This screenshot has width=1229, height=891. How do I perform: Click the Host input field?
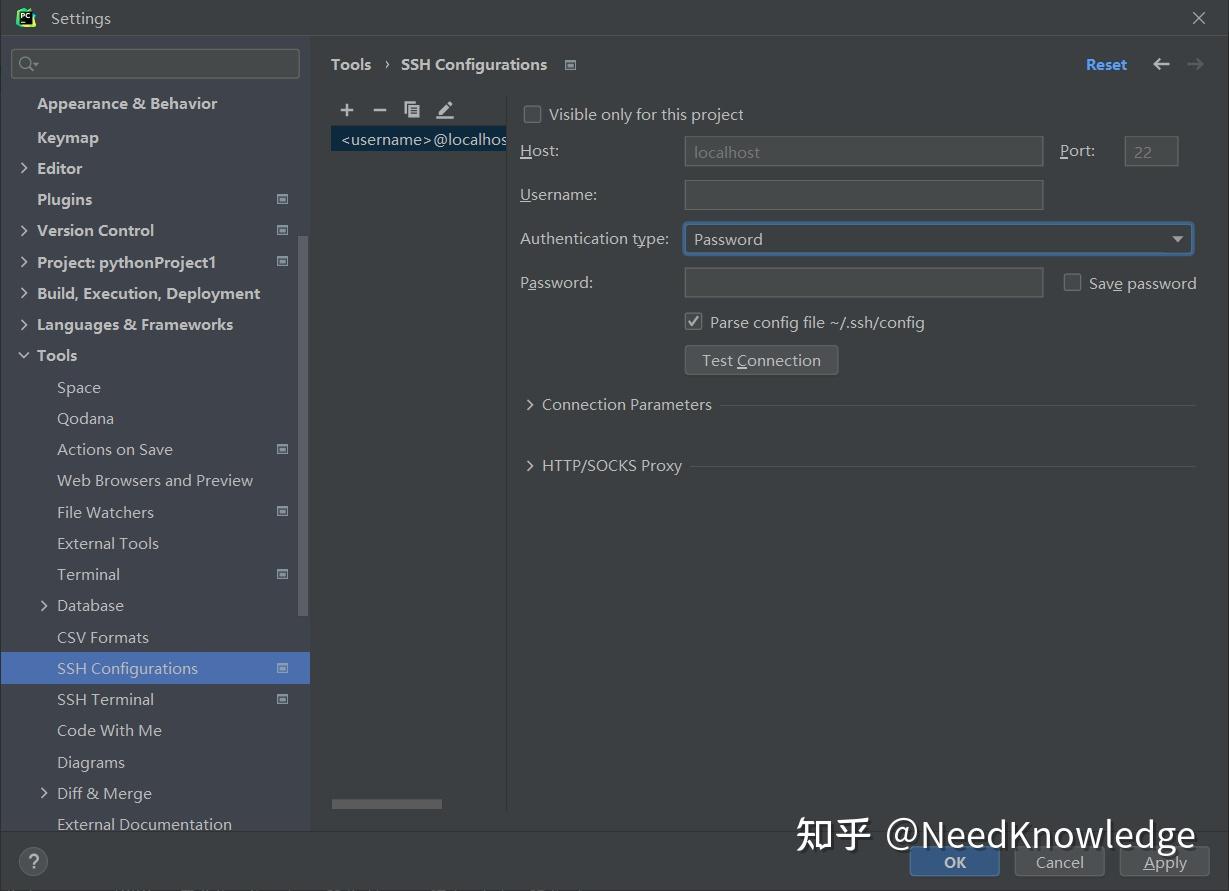[864, 152]
